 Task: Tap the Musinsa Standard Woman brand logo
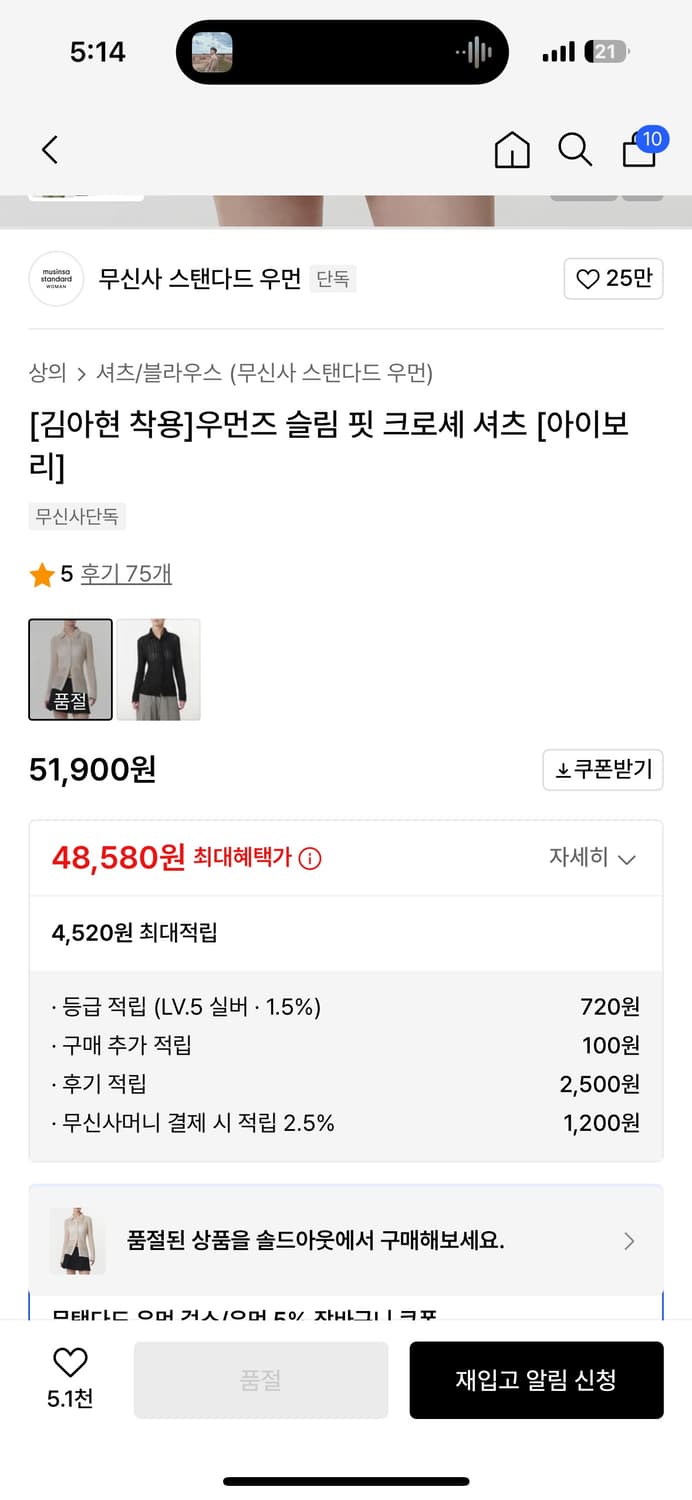coord(56,279)
